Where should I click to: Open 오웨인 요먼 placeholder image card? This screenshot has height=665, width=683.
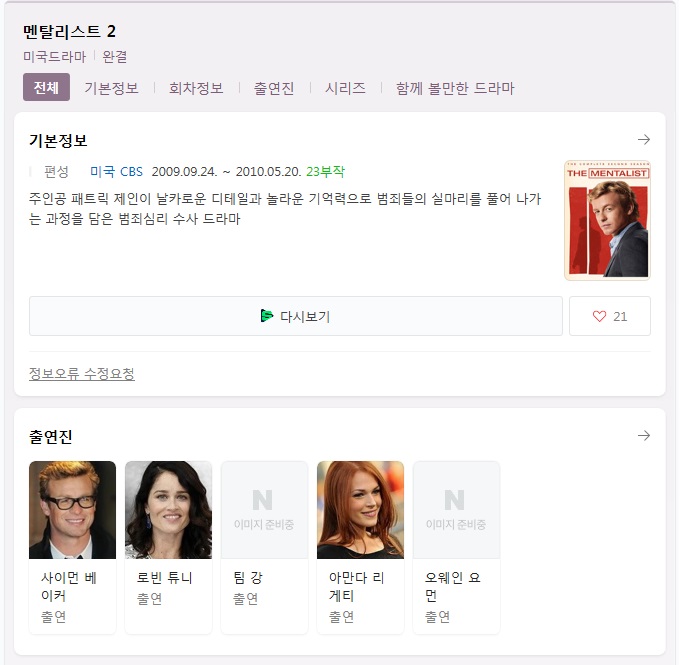point(456,510)
